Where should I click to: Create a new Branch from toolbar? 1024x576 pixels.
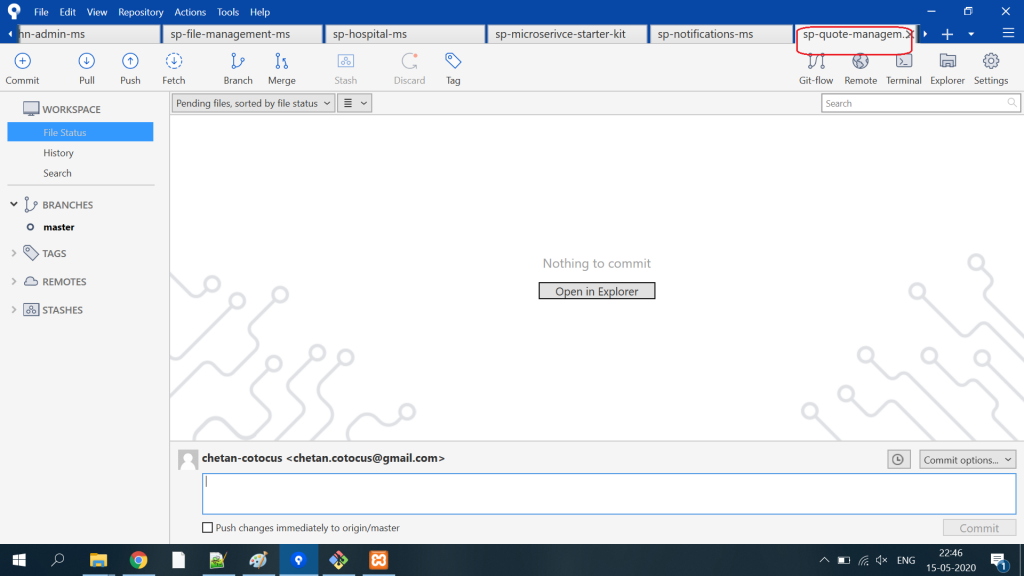coord(238,61)
